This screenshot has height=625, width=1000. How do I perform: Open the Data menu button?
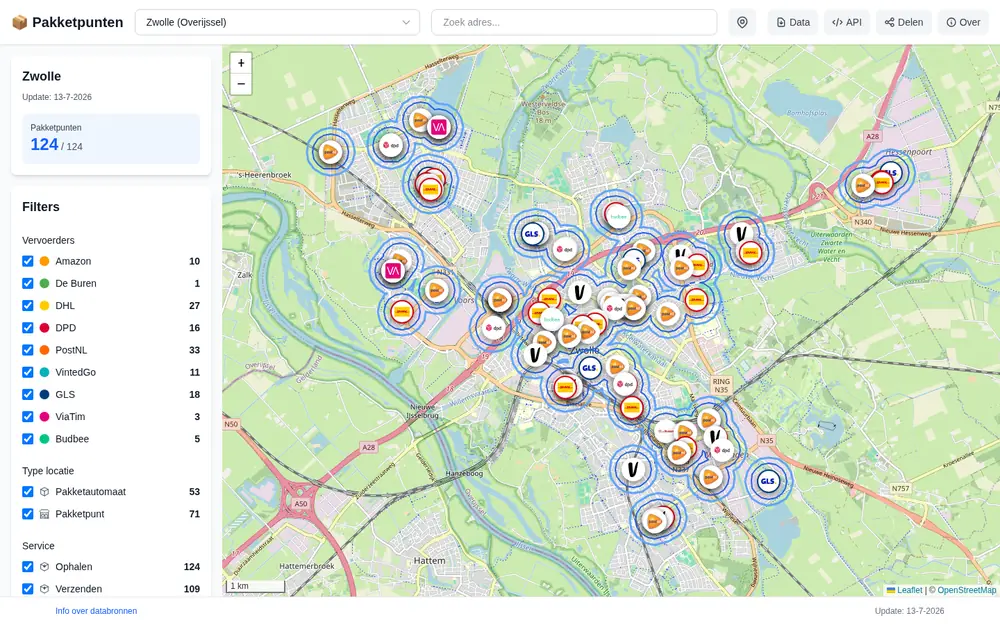(x=793, y=22)
